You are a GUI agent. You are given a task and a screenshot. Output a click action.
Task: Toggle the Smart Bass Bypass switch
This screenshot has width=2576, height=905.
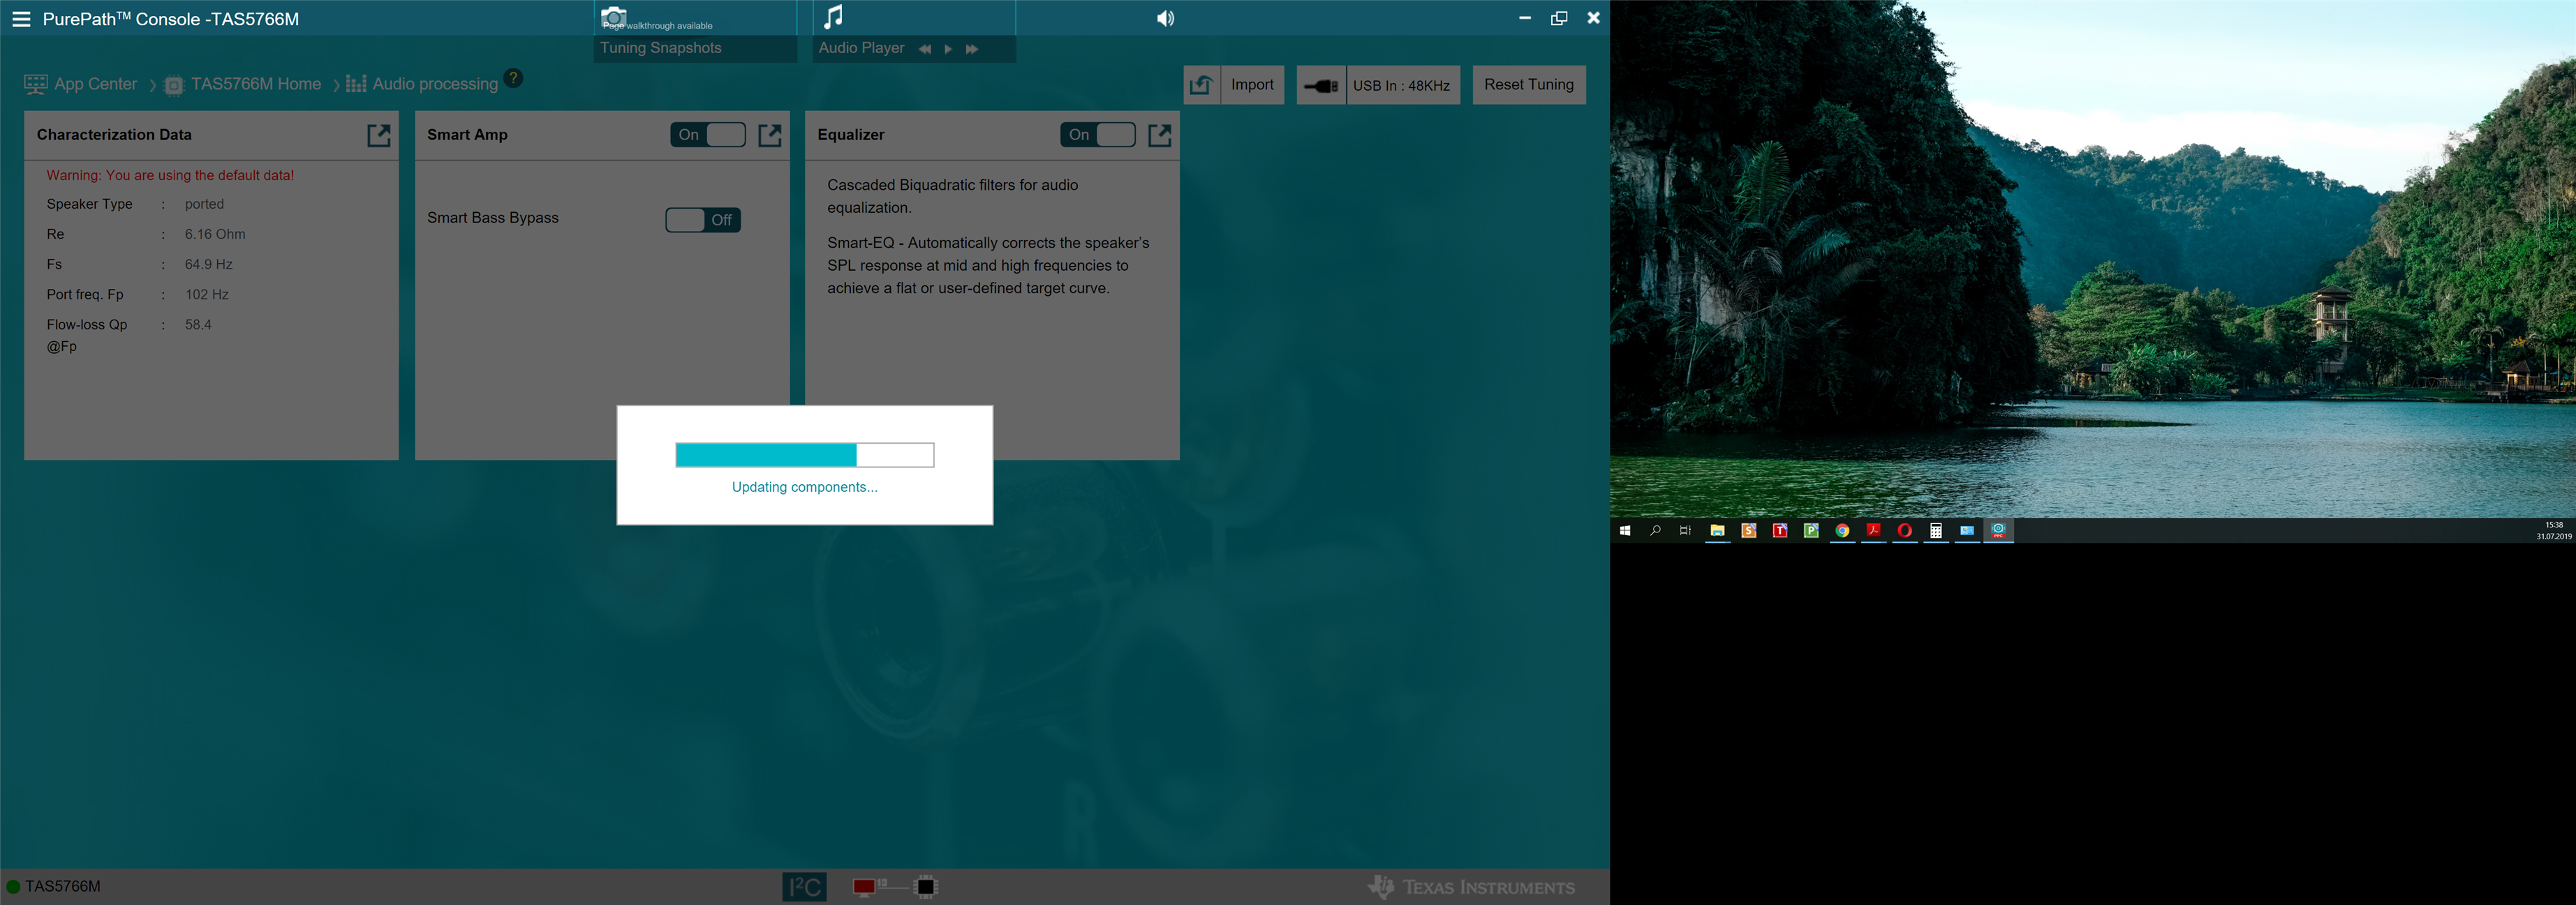coord(703,220)
